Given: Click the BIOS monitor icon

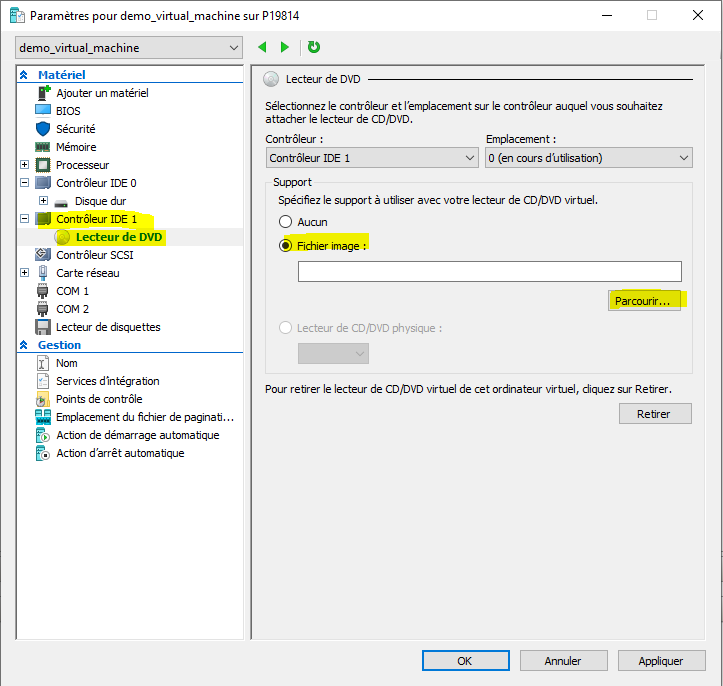Looking at the screenshot, I should click(43, 111).
